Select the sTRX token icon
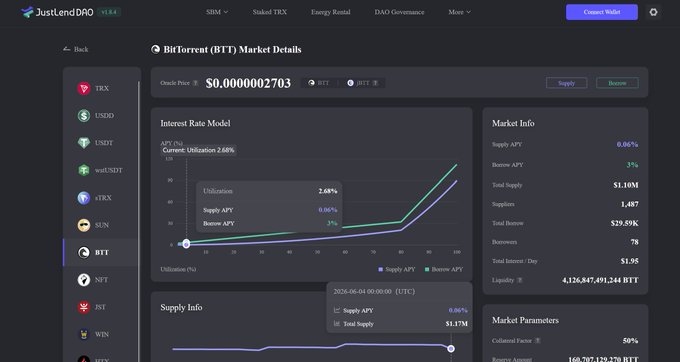680x362 pixels. [x=84, y=198]
